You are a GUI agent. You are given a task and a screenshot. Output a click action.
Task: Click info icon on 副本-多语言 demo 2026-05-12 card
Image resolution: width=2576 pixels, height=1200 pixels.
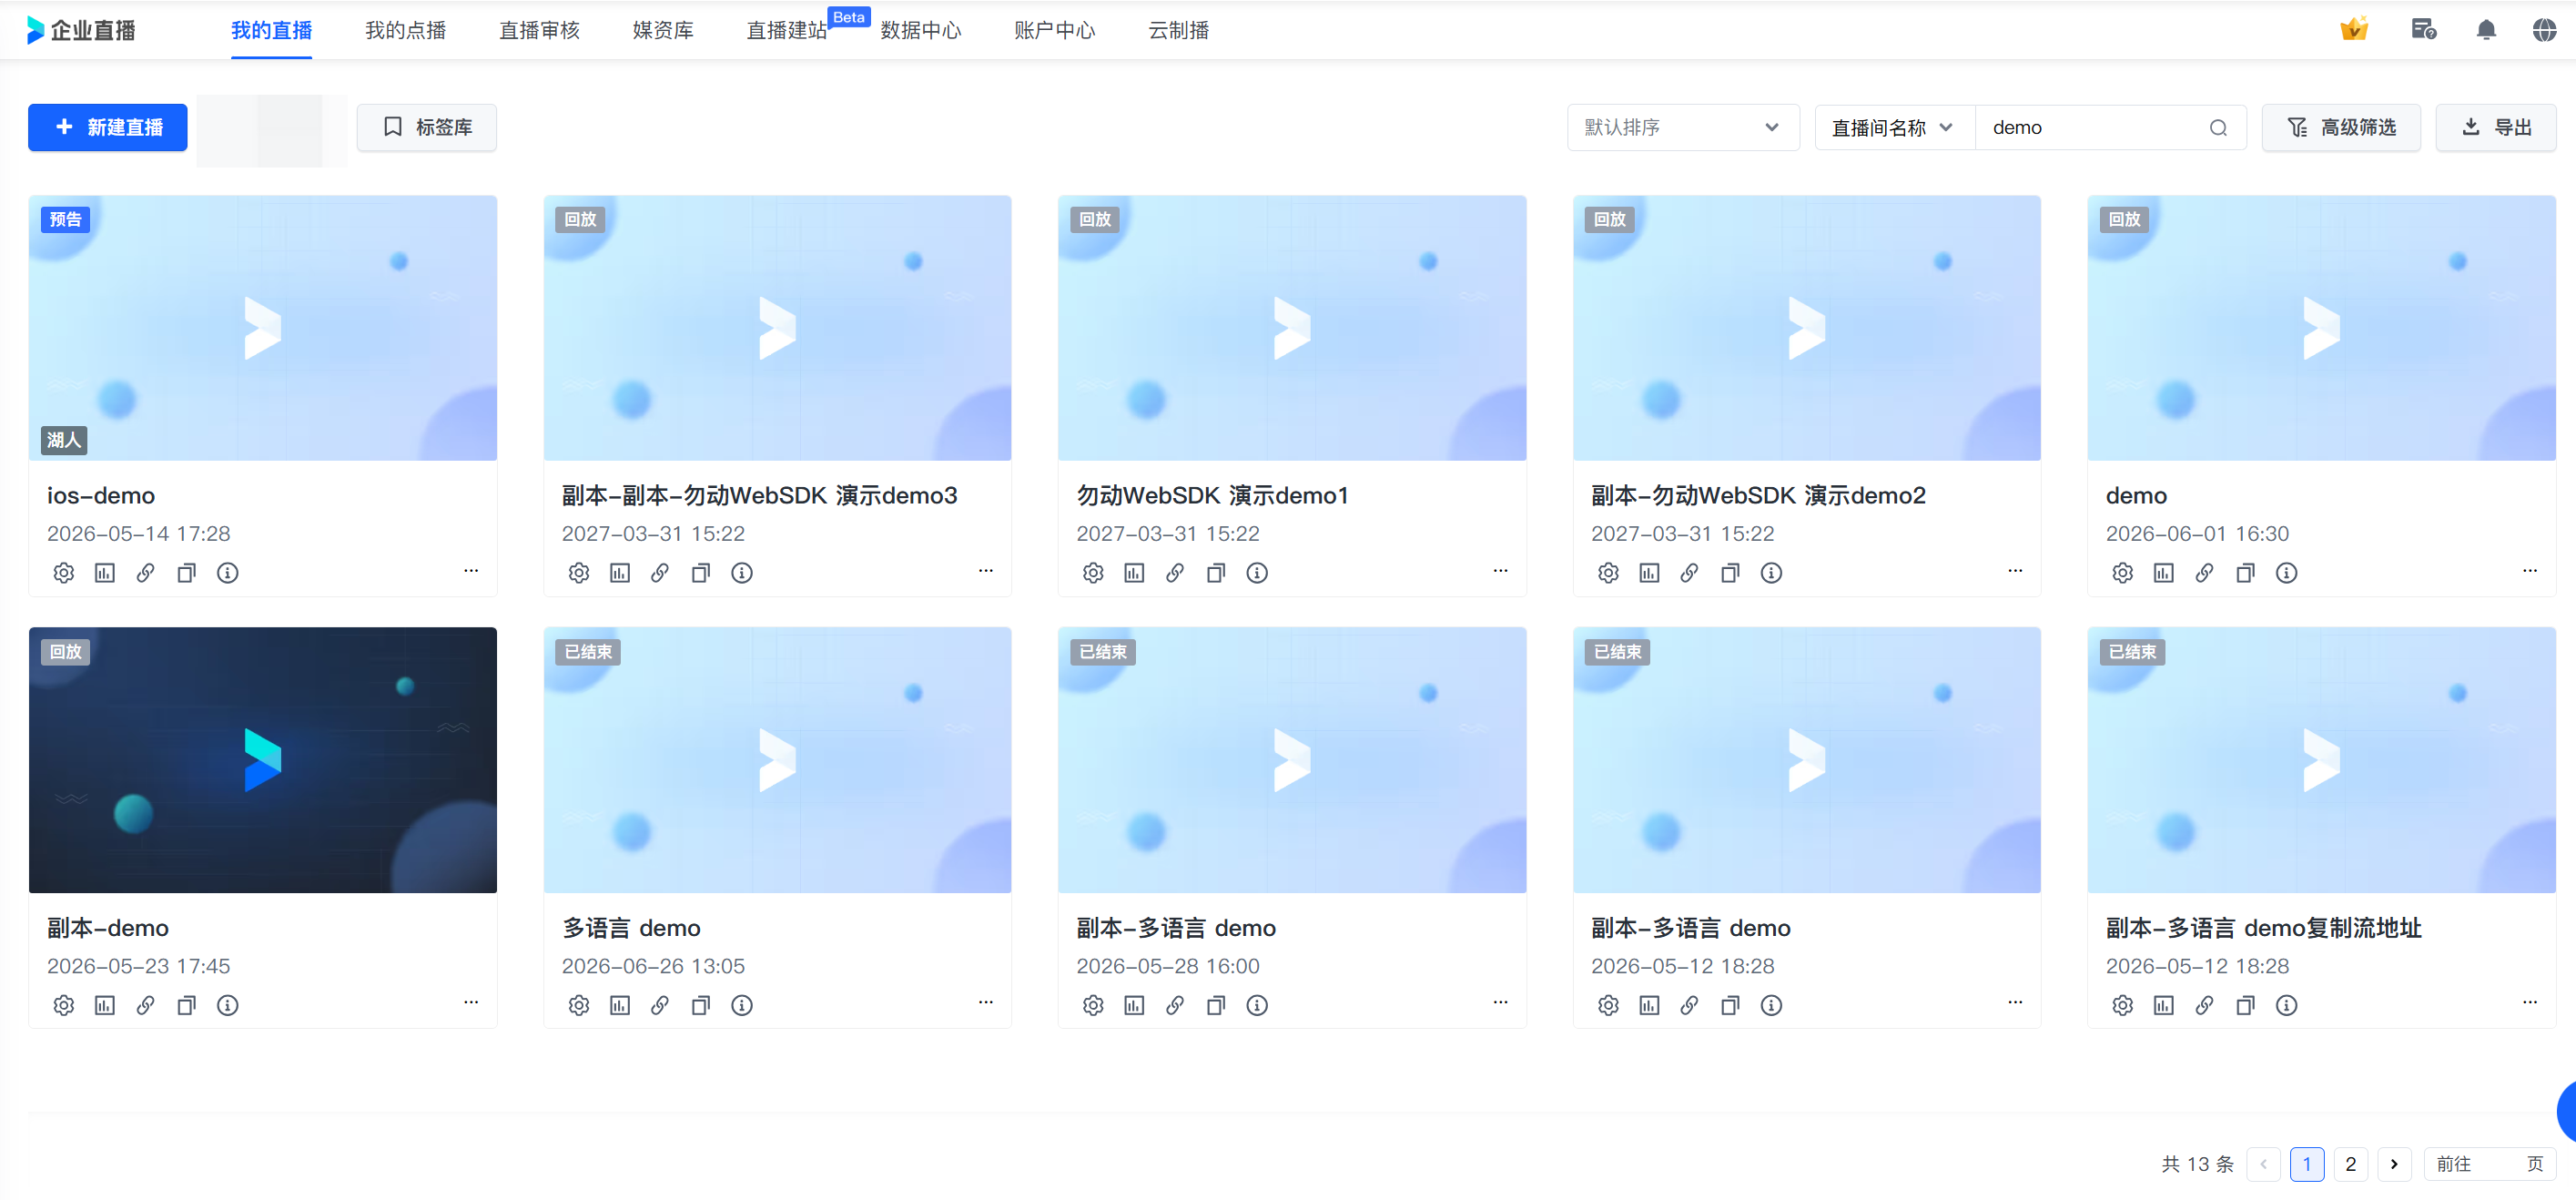(x=1771, y=1005)
